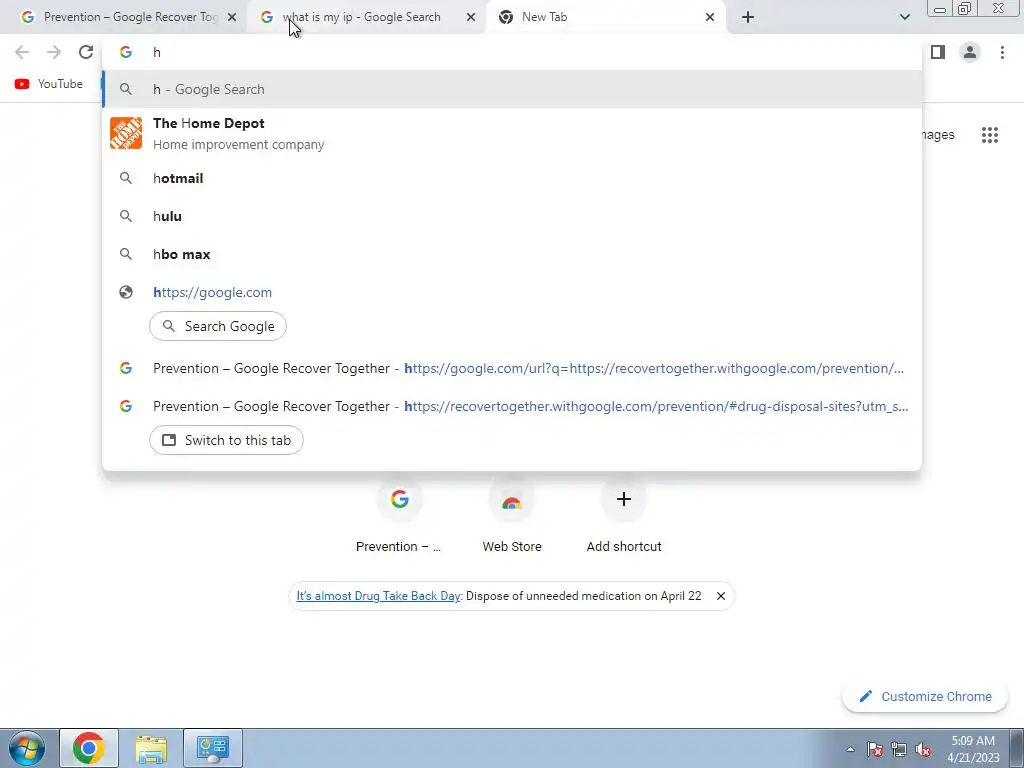
Task: Open the Control Panel taskbar icon
Action: point(213,748)
